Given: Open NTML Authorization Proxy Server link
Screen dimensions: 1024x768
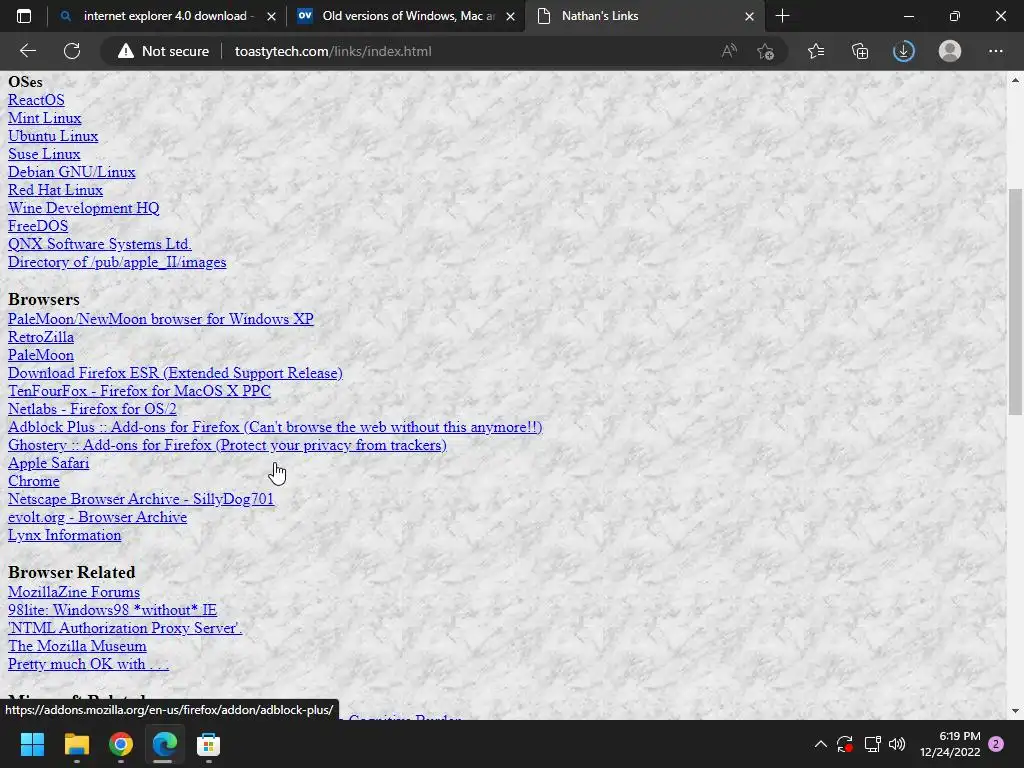Looking at the screenshot, I should pos(125,628).
